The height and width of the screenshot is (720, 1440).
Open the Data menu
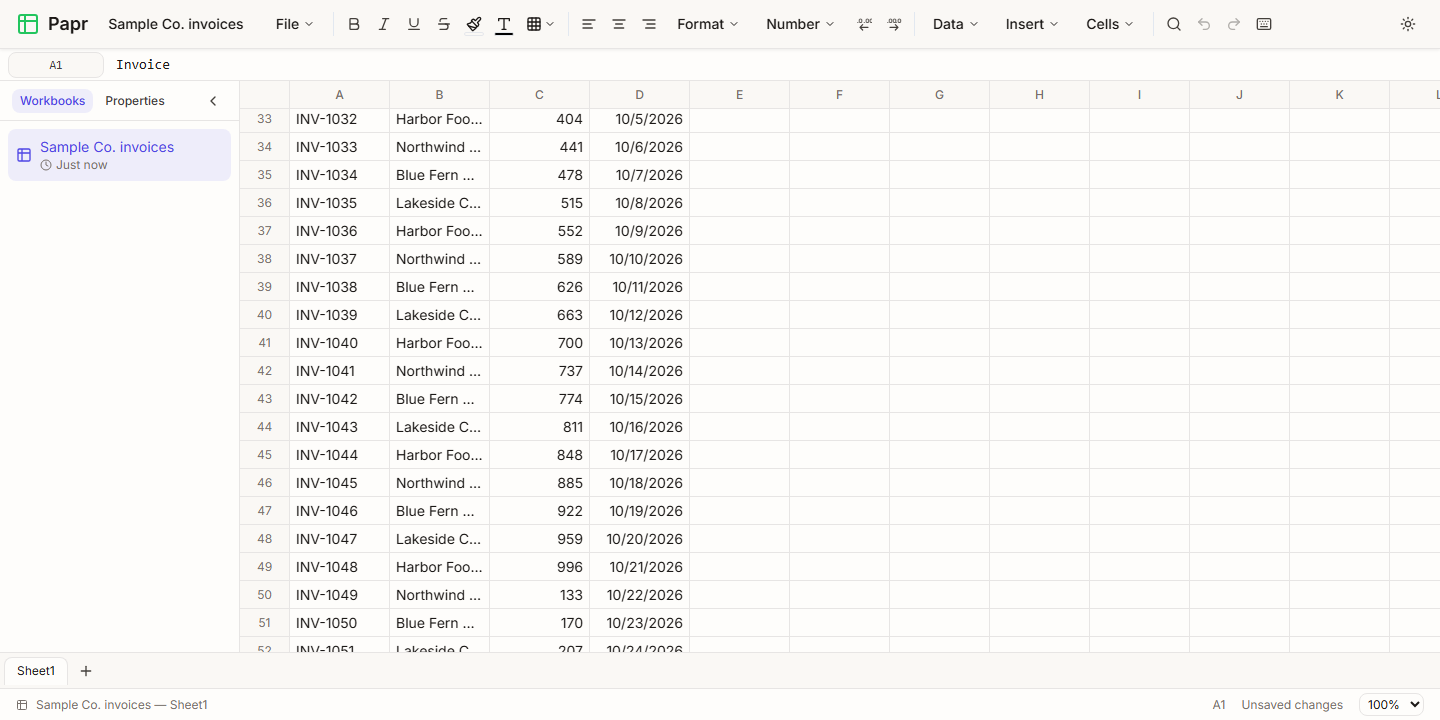[x=956, y=24]
